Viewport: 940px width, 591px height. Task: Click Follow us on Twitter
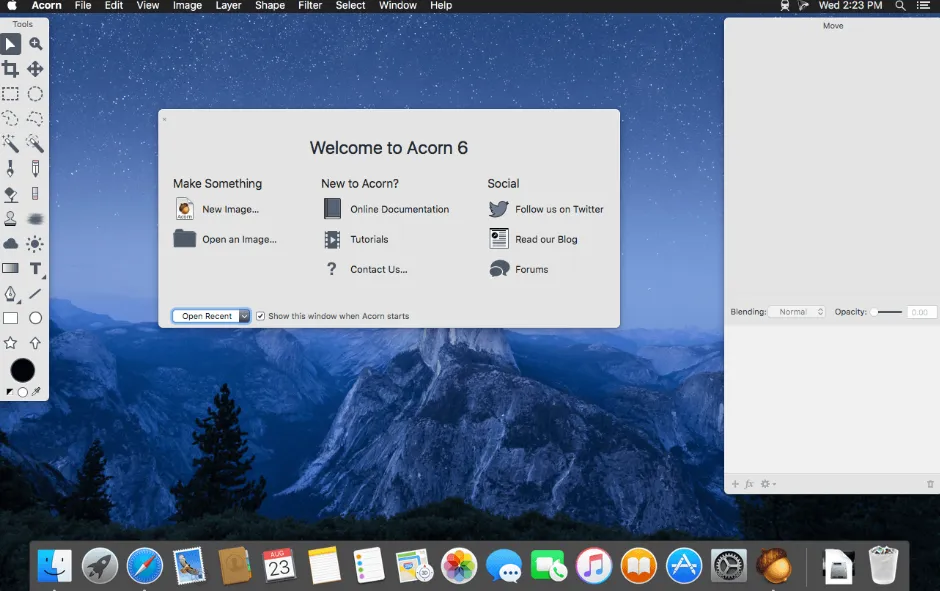[559, 209]
